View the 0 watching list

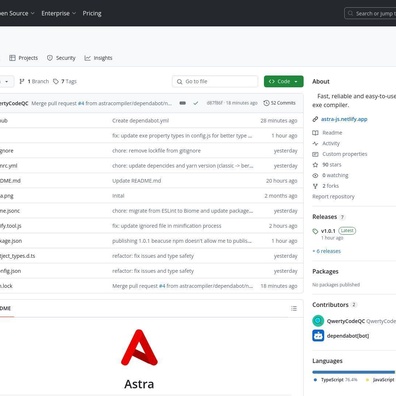tap(335, 175)
